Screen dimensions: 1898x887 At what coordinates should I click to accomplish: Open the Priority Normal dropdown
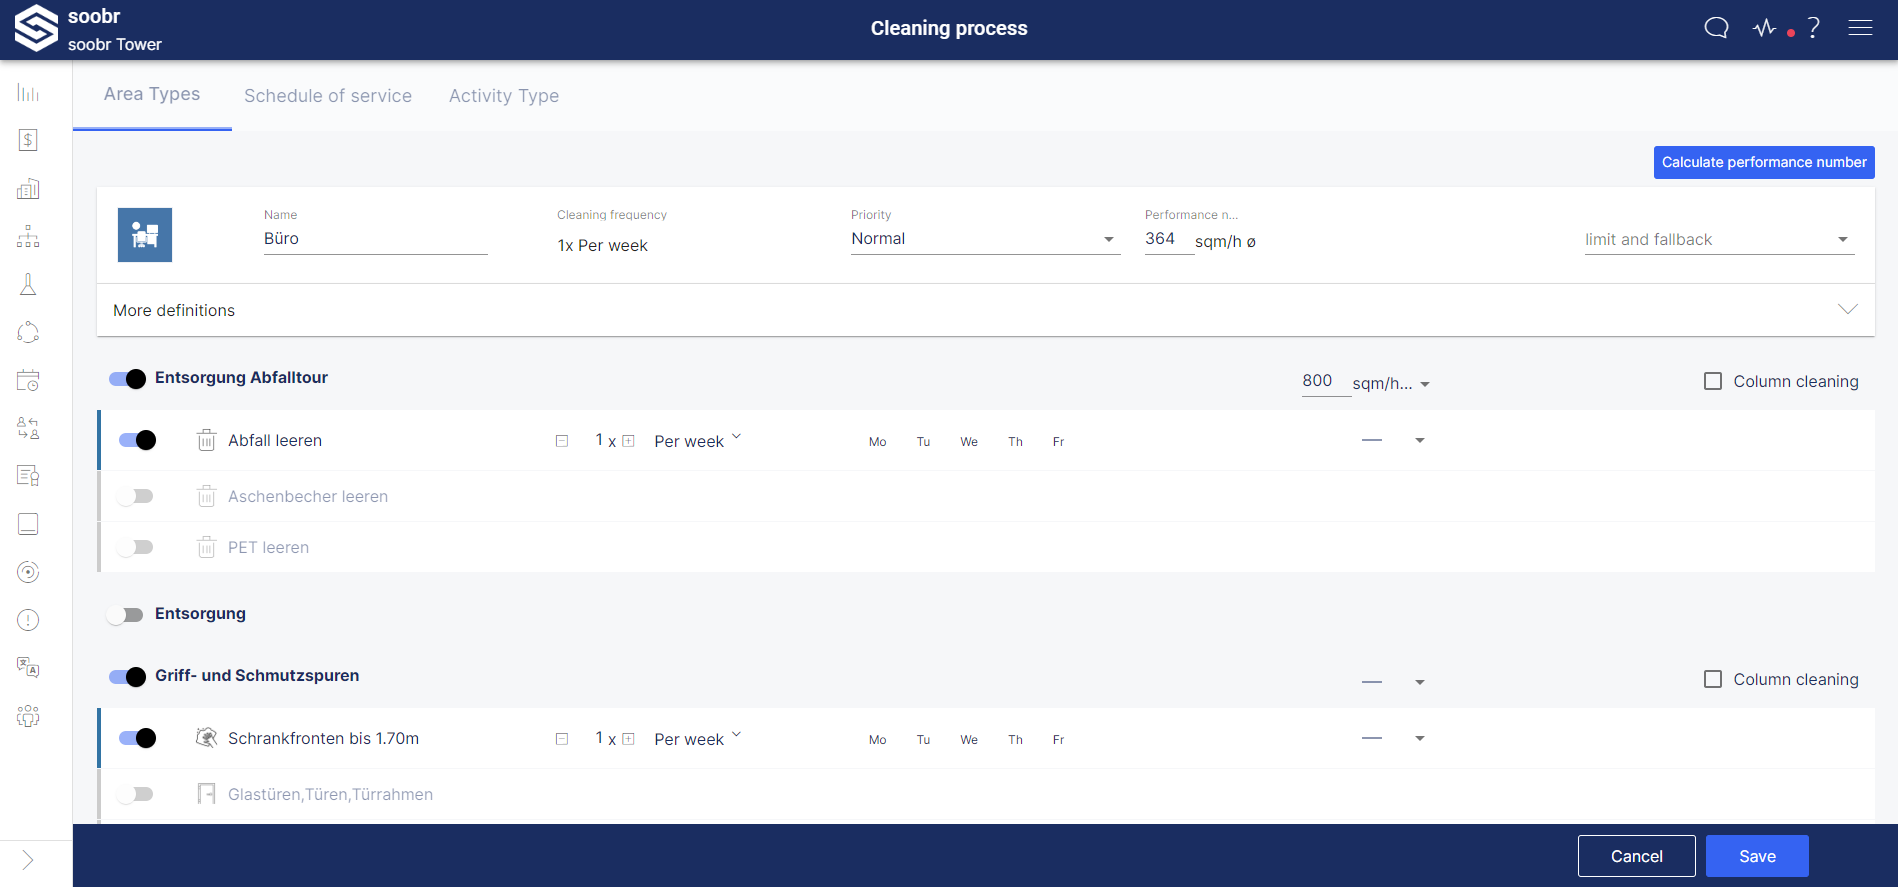[x=984, y=239]
